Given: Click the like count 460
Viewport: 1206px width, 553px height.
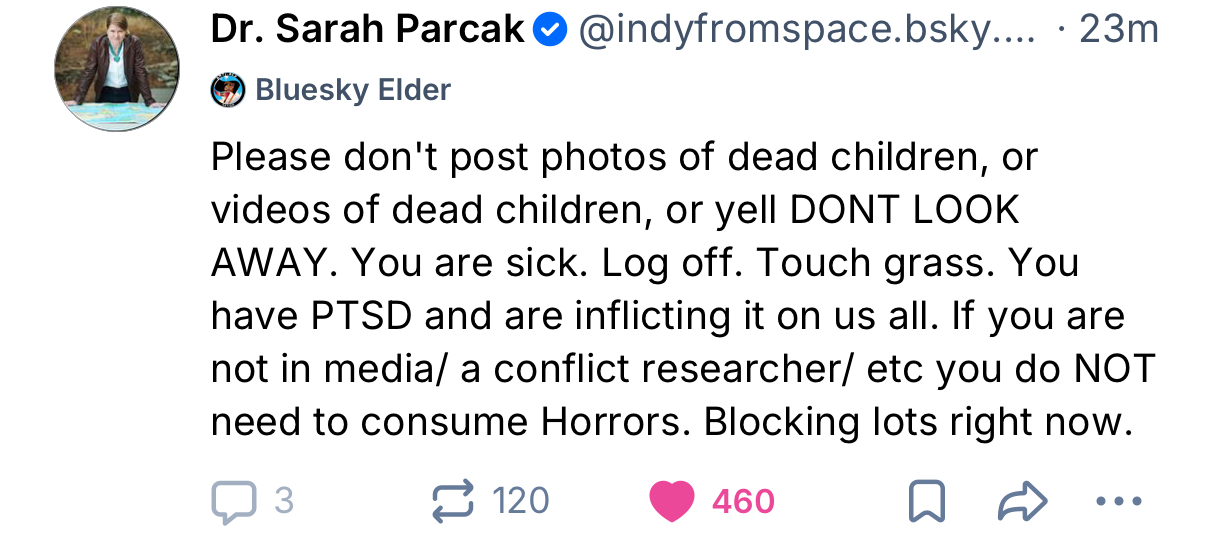Looking at the screenshot, I should tap(743, 501).
